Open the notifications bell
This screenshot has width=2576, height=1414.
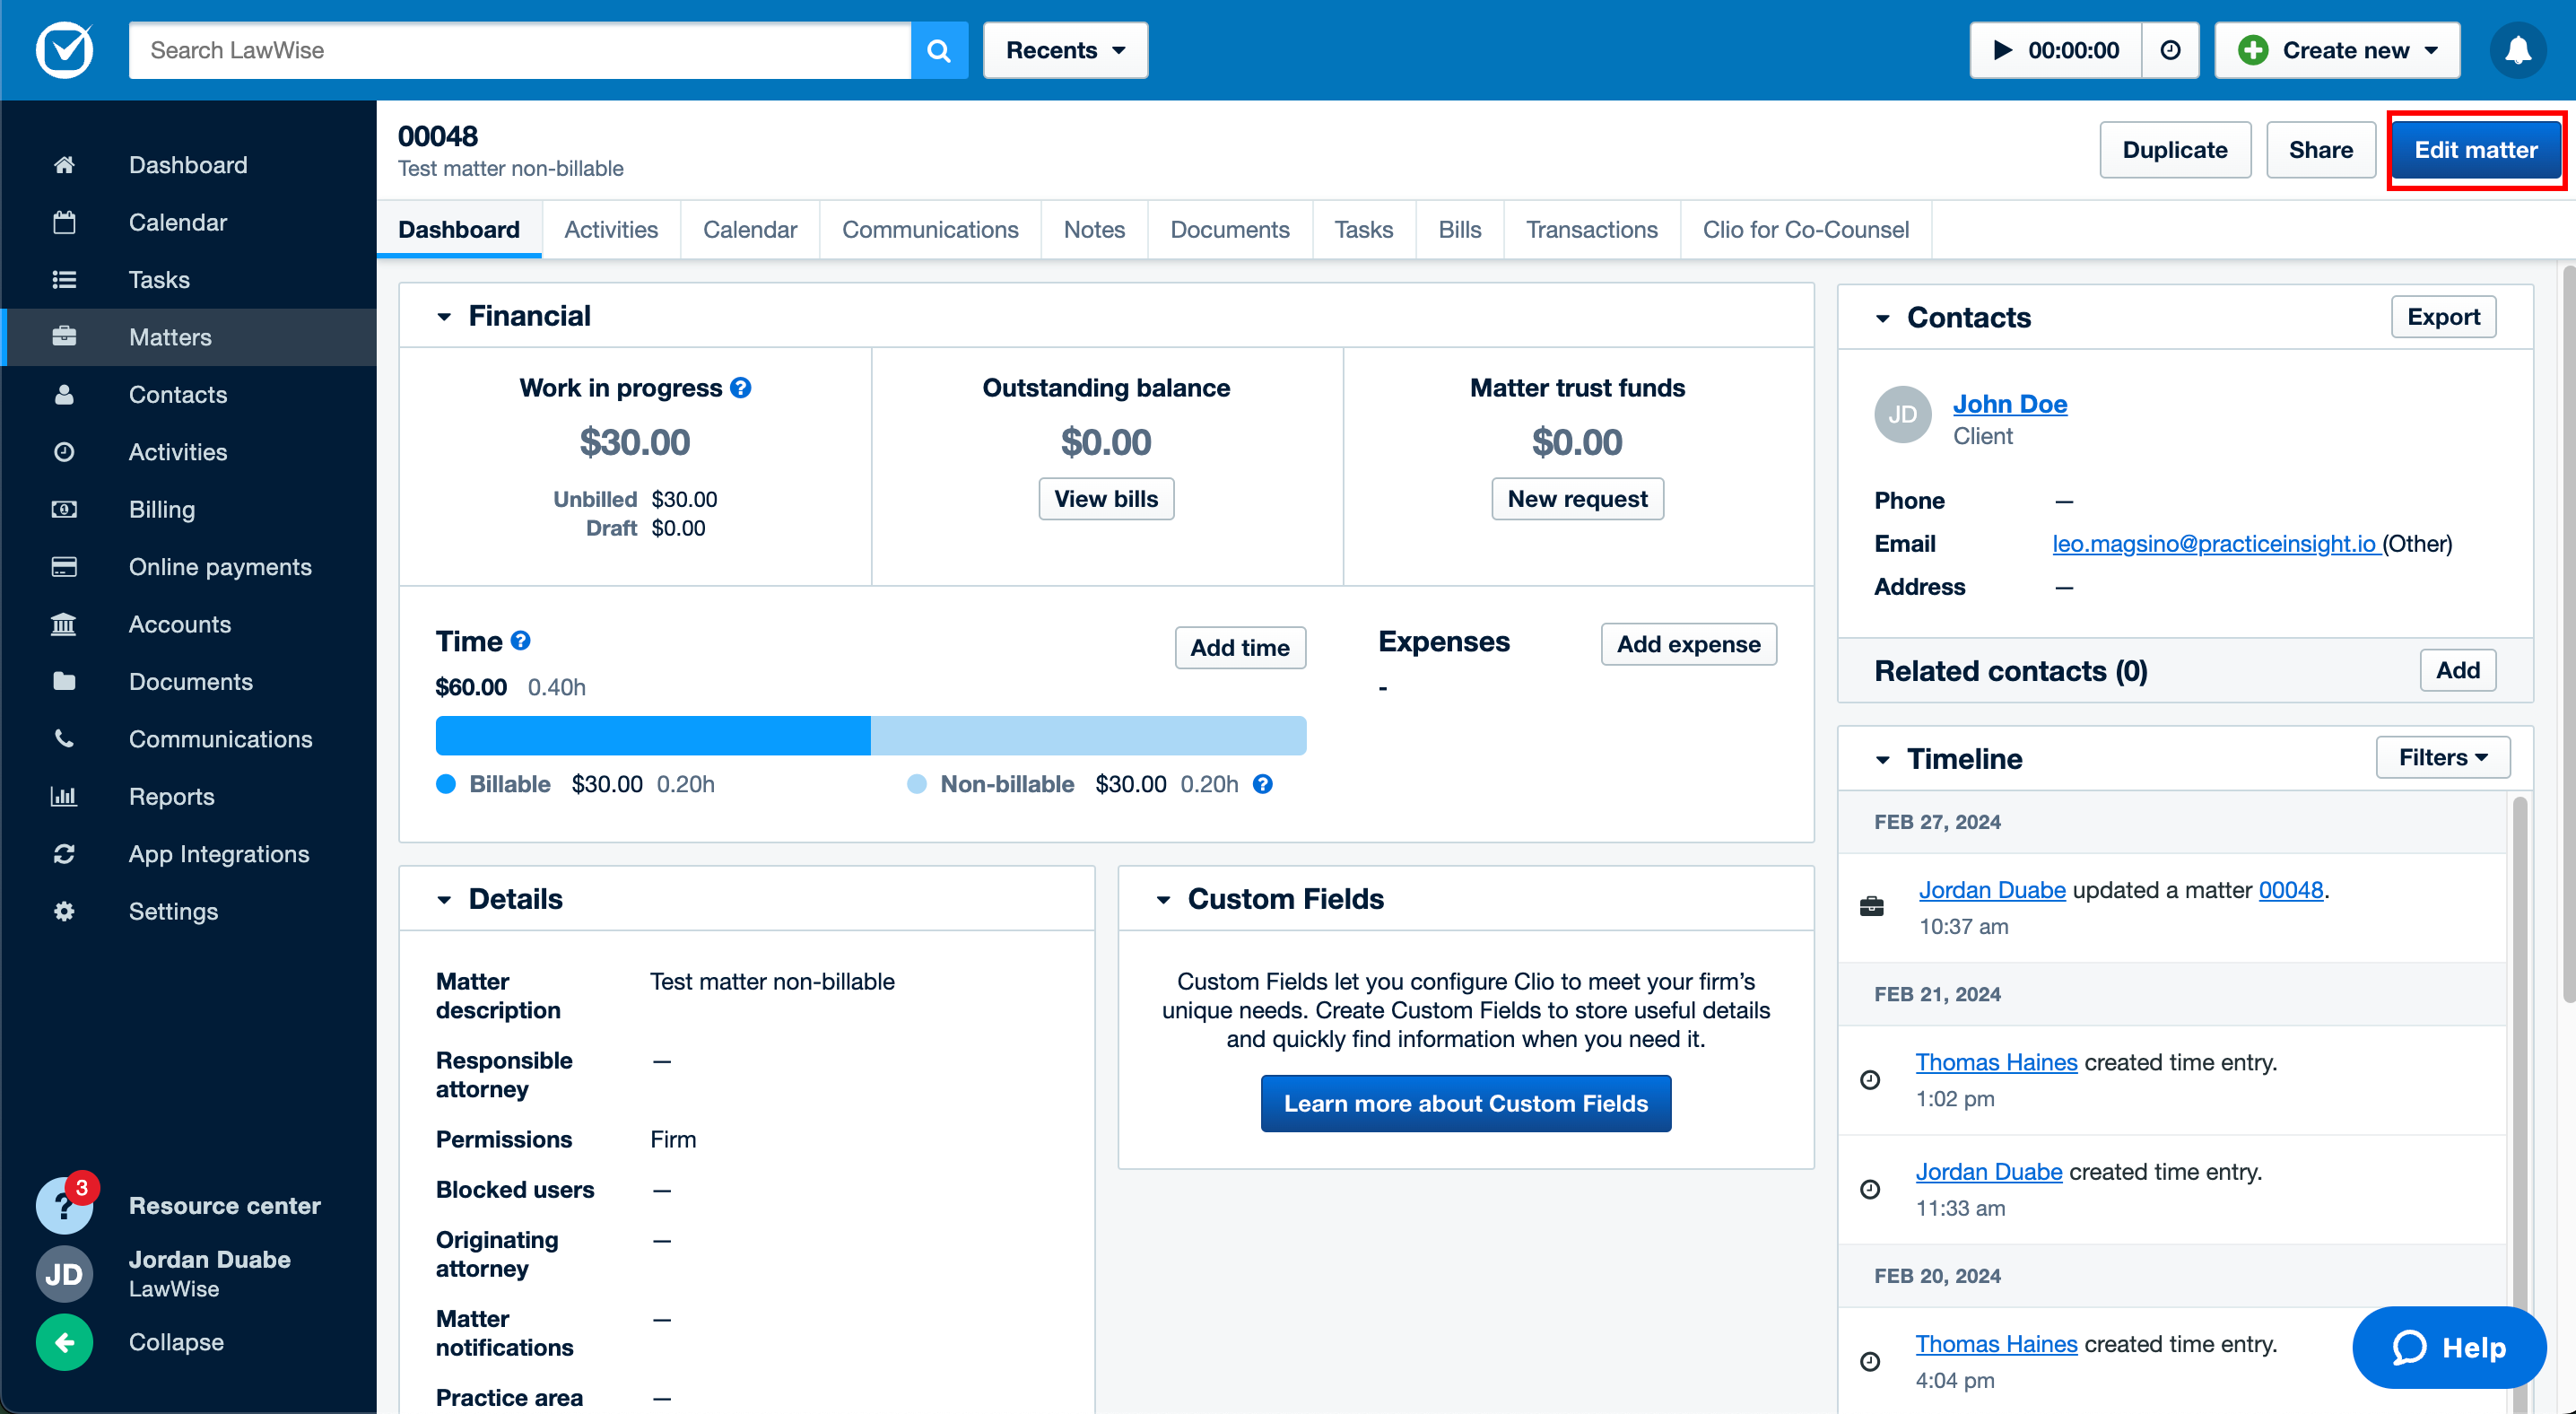click(2517, 50)
